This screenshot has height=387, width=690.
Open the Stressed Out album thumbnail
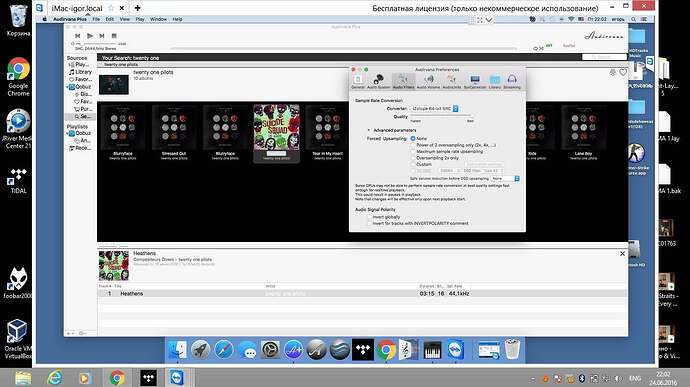174,128
